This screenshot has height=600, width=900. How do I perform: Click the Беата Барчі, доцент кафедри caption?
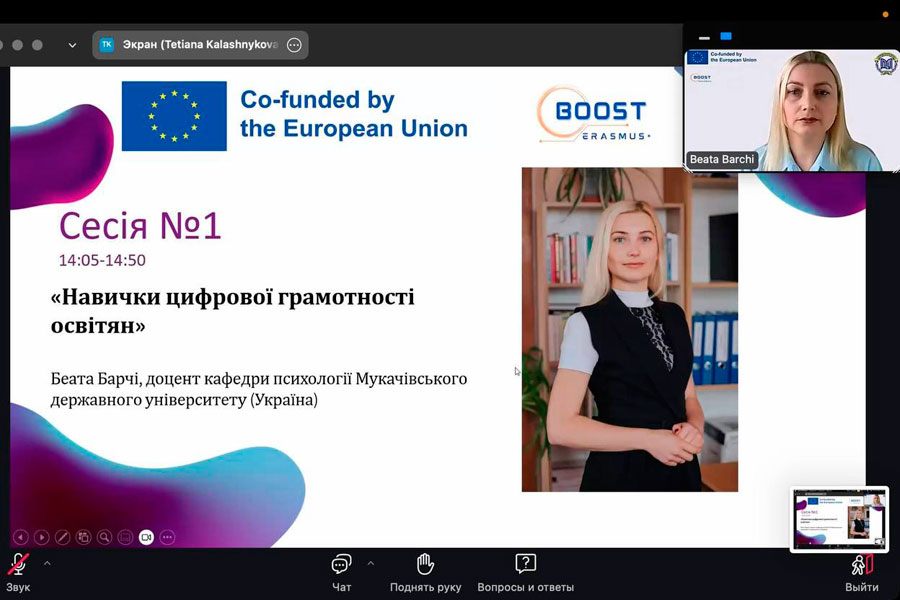[259, 389]
